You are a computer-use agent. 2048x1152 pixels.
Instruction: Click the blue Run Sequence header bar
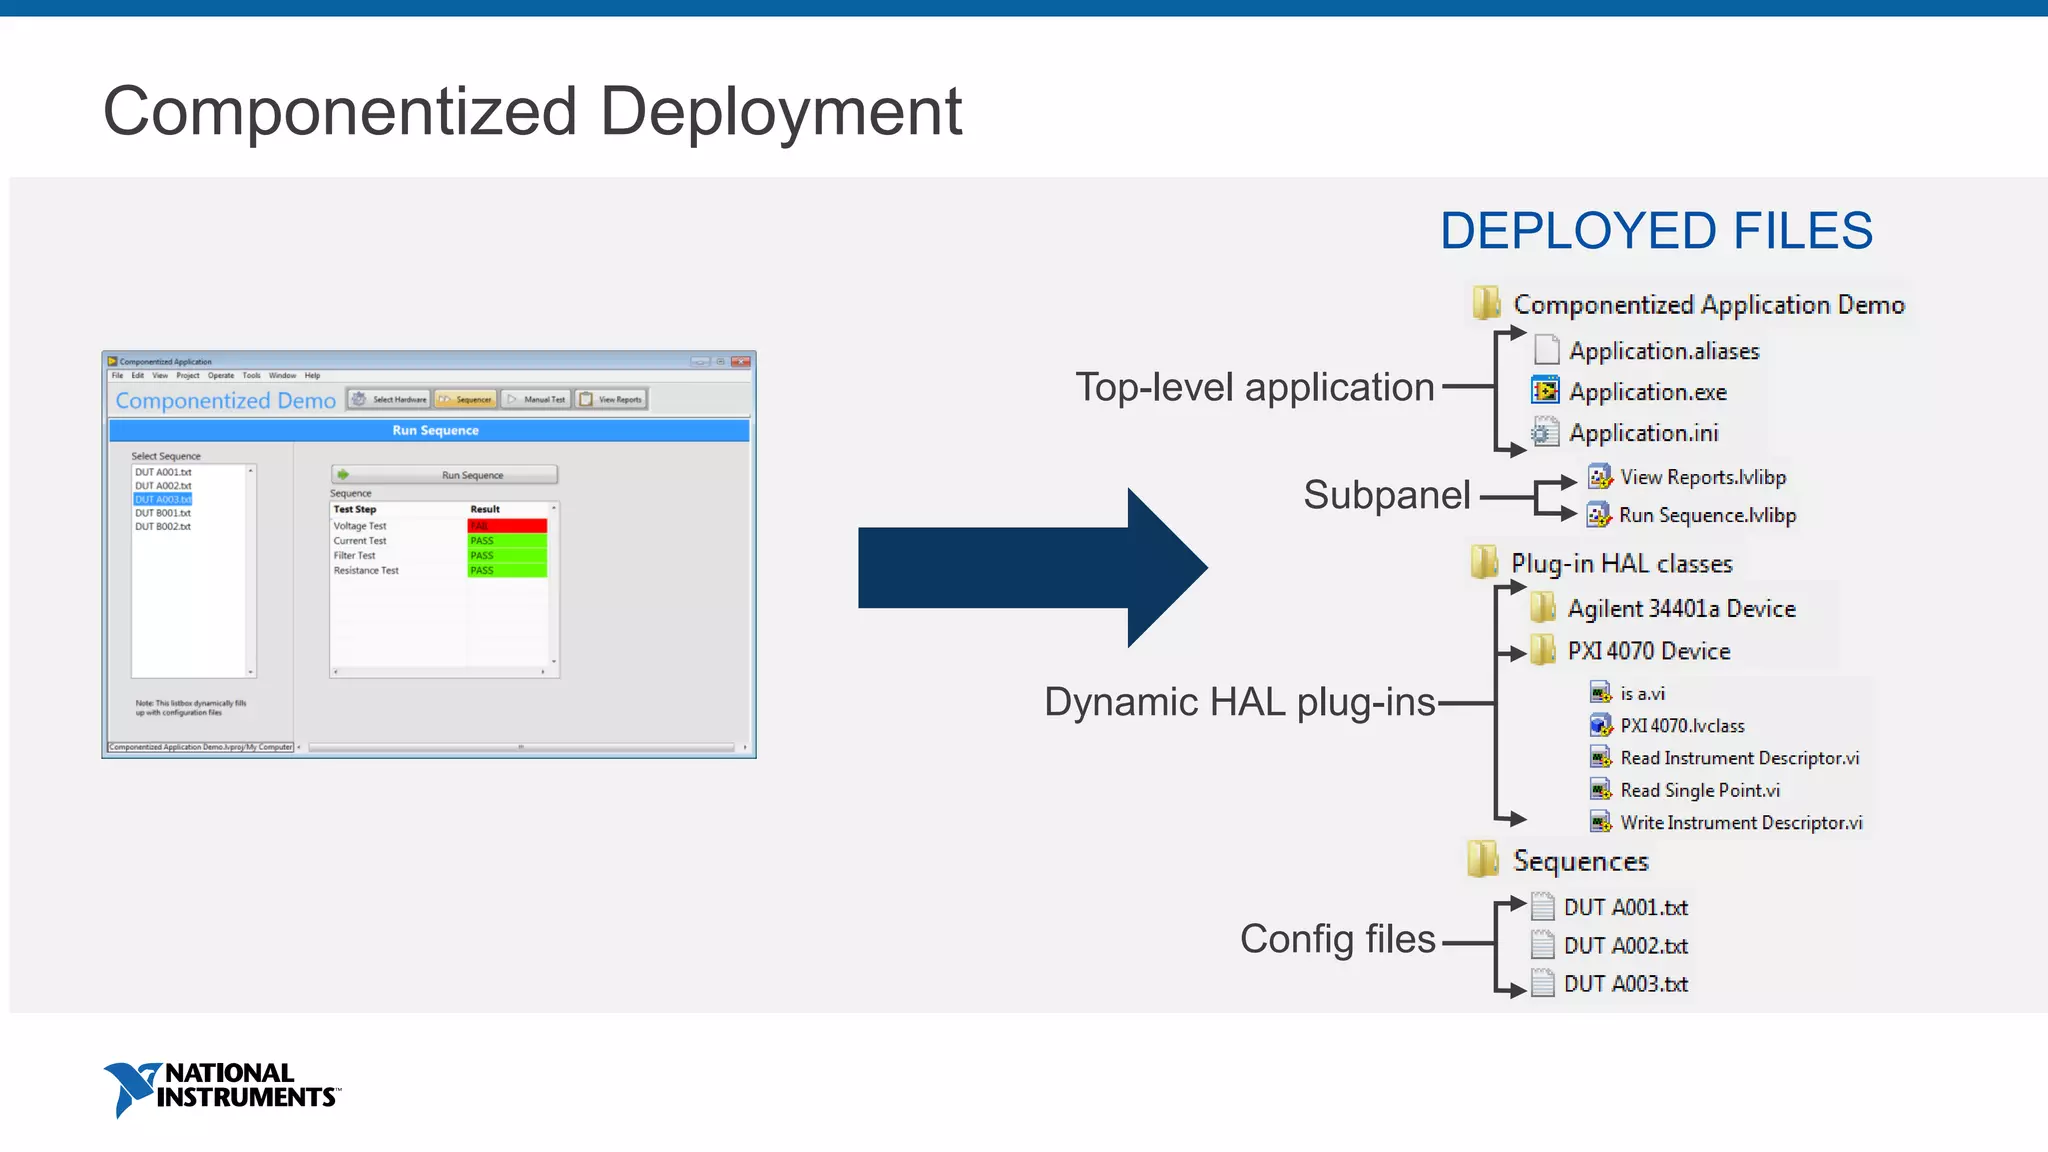click(429, 430)
